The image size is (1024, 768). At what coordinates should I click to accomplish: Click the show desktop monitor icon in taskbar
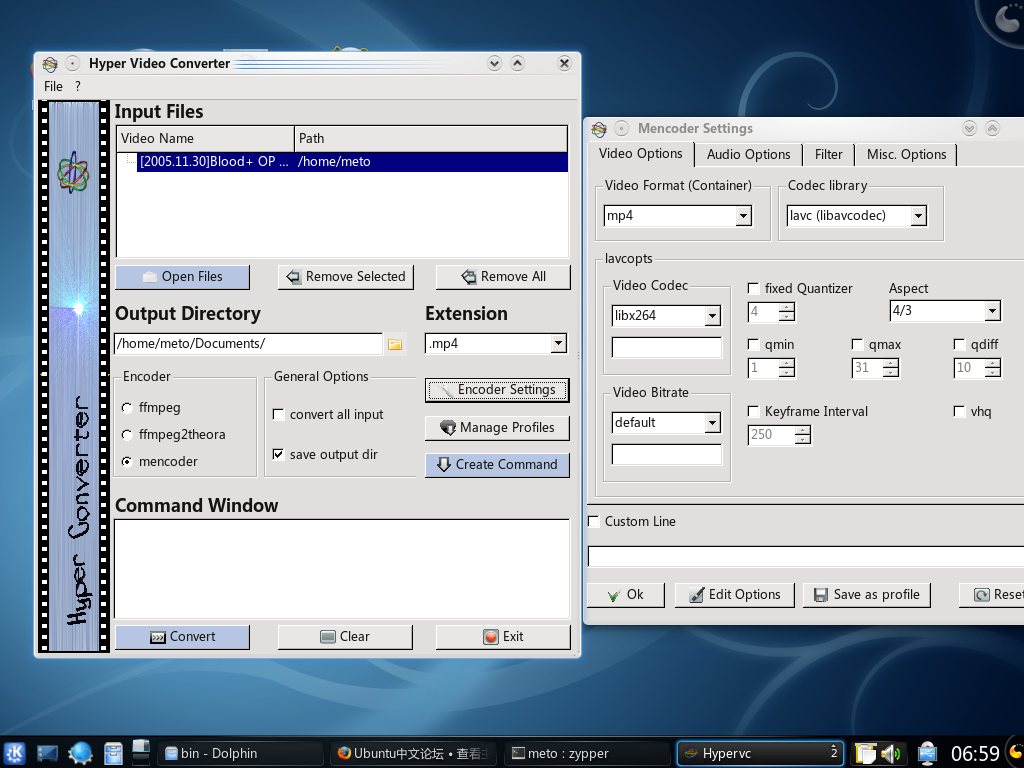tap(47, 753)
